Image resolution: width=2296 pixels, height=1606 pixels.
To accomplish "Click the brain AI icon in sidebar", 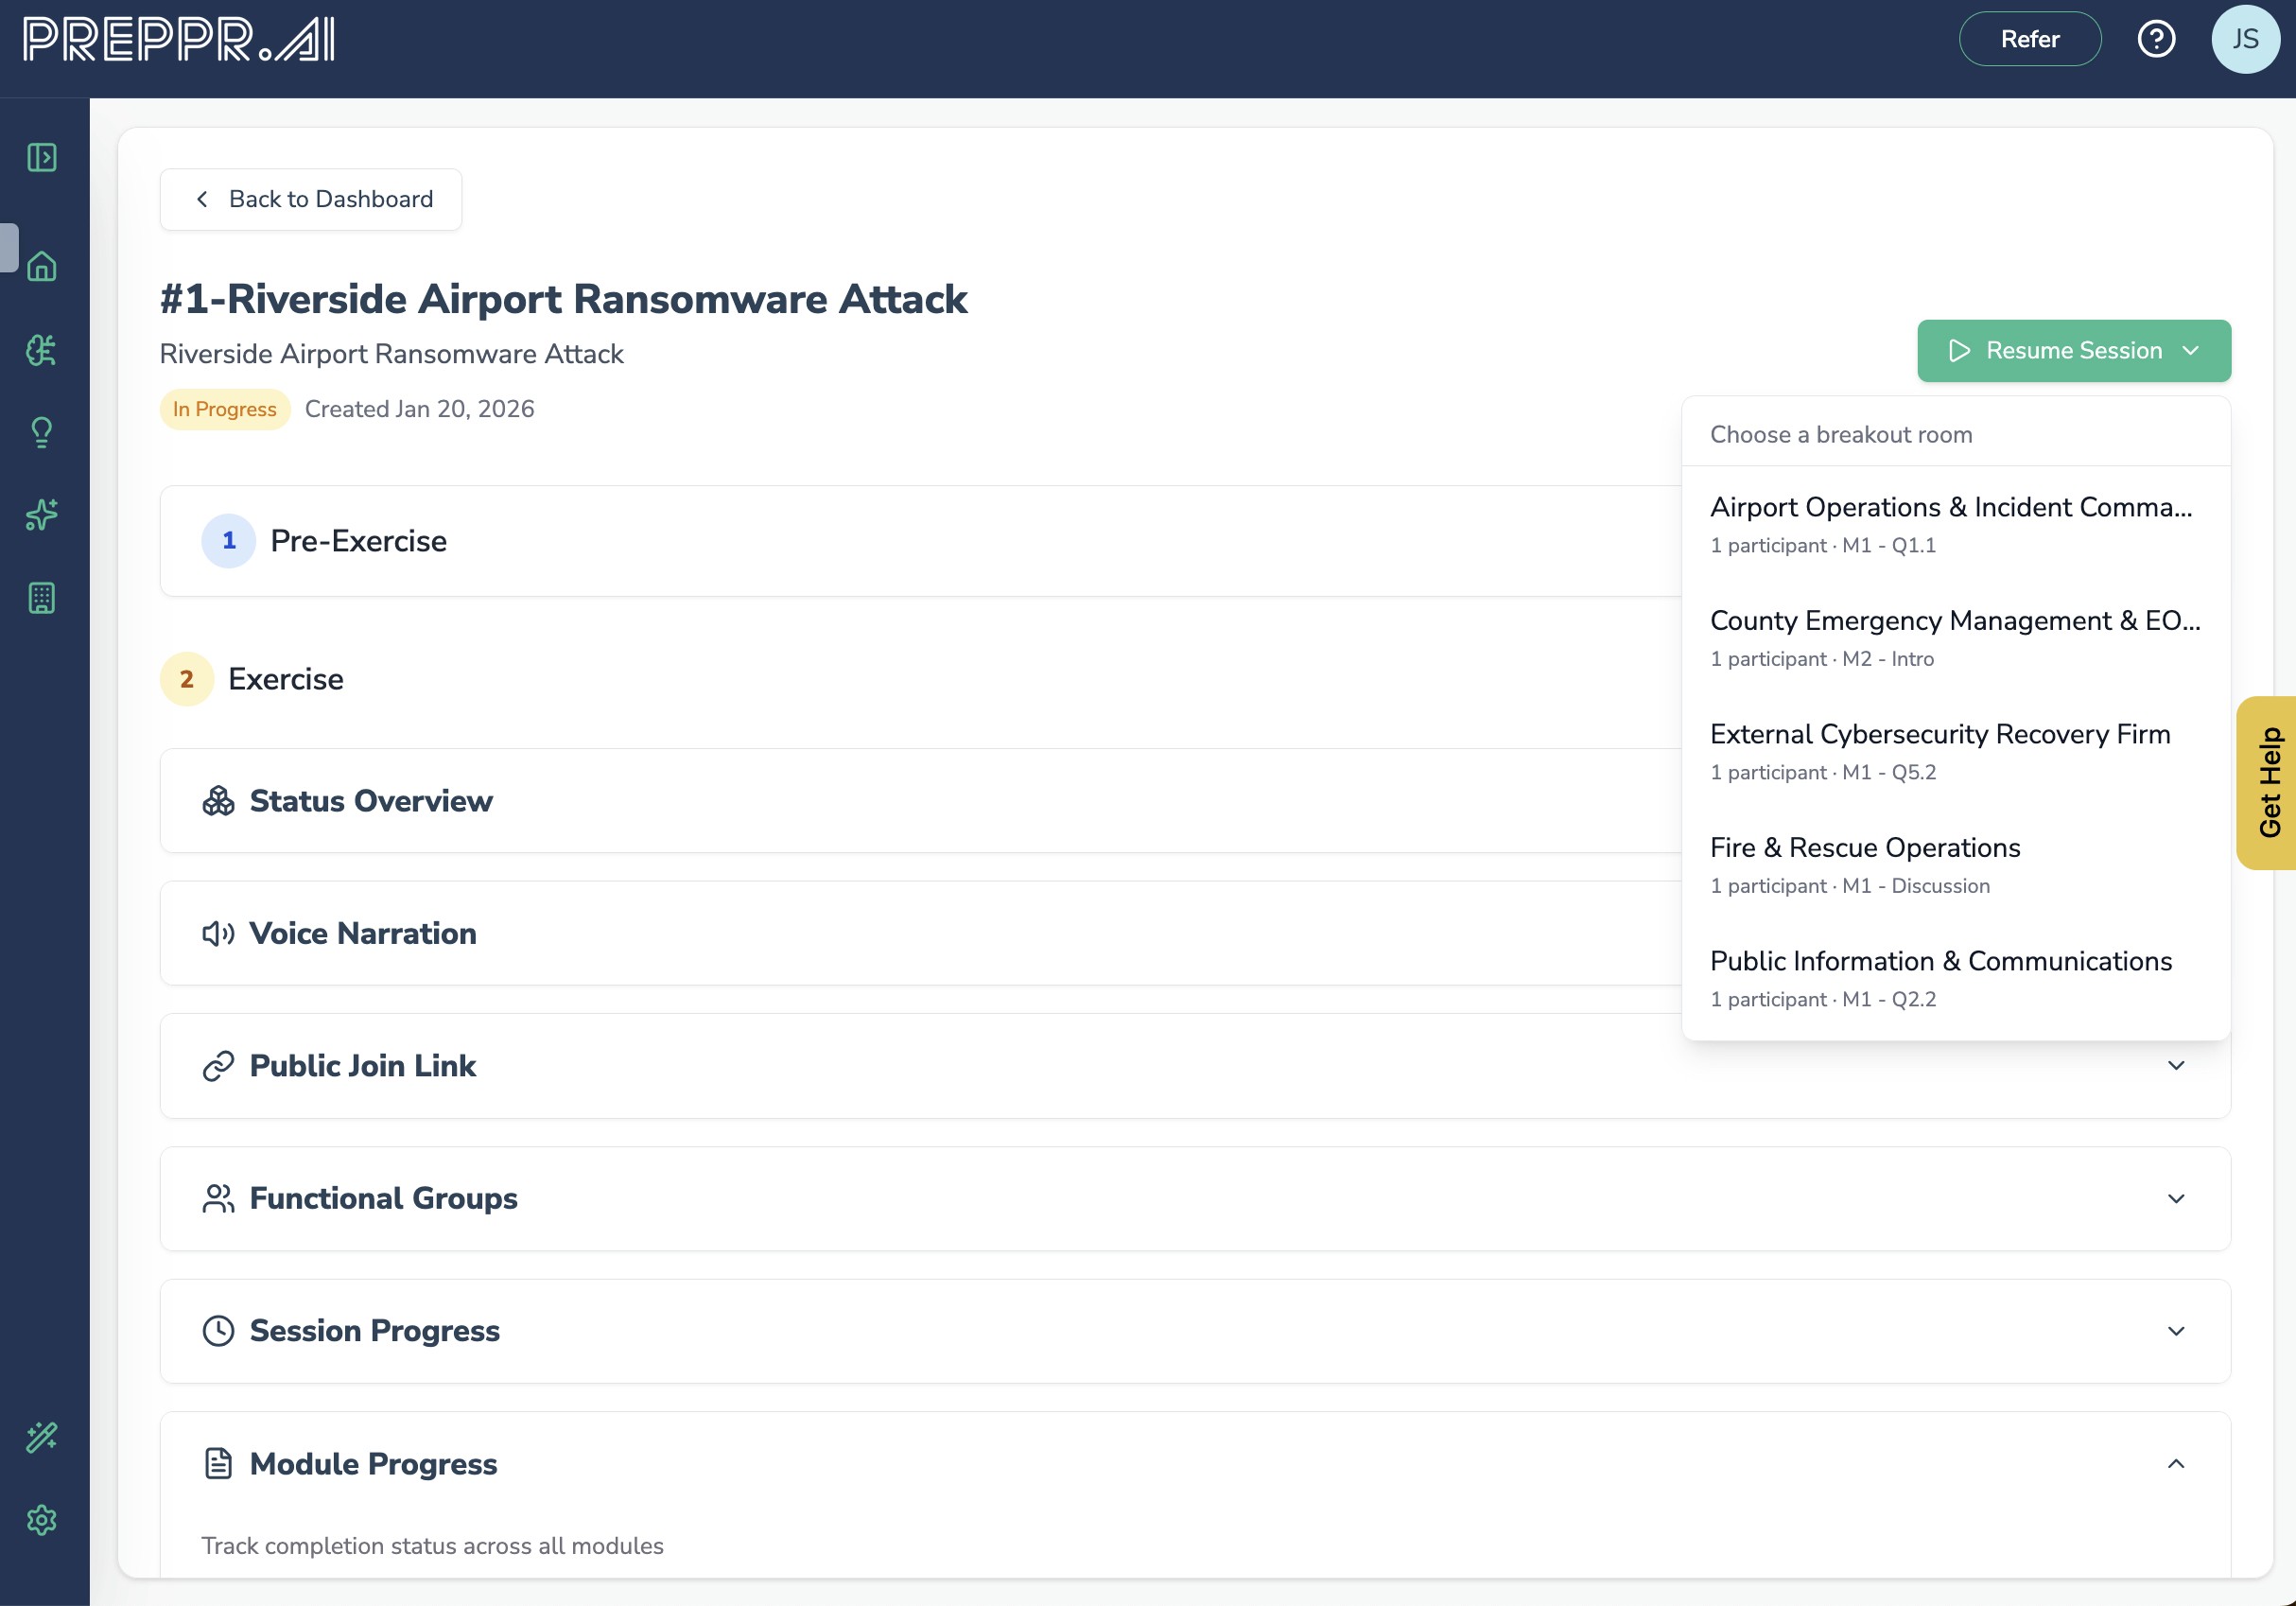I will point(42,350).
